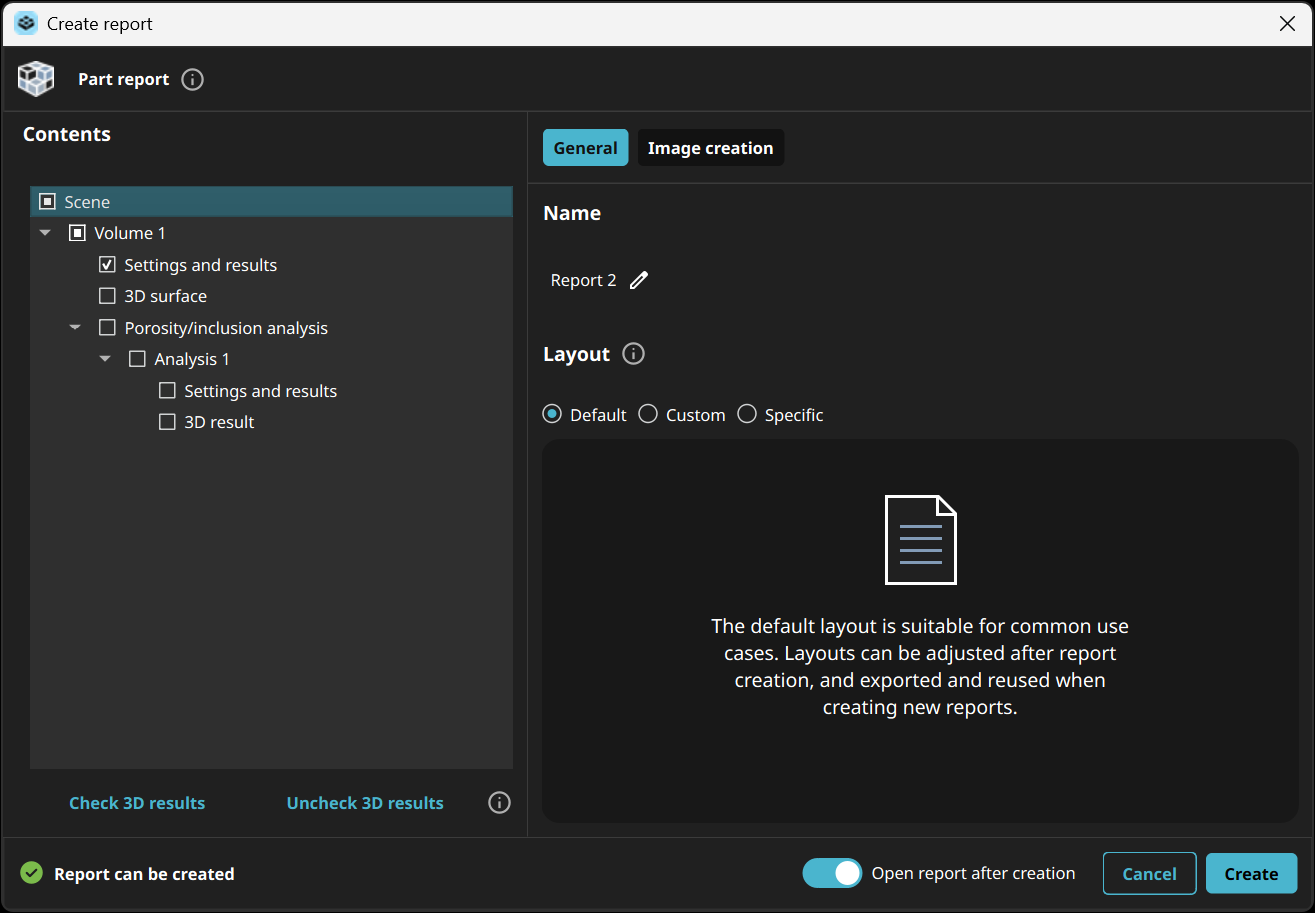Image resolution: width=1315 pixels, height=913 pixels.
Task: Click the Part report cube icon
Action: pos(36,79)
